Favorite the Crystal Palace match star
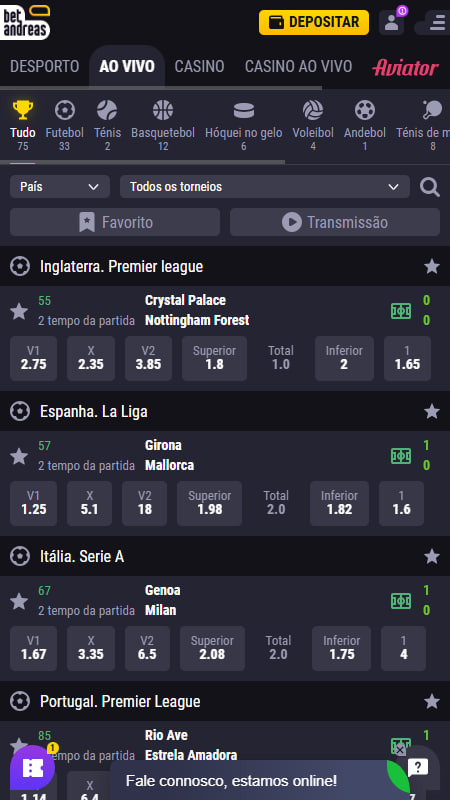 pyautogui.click(x=19, y=311)
